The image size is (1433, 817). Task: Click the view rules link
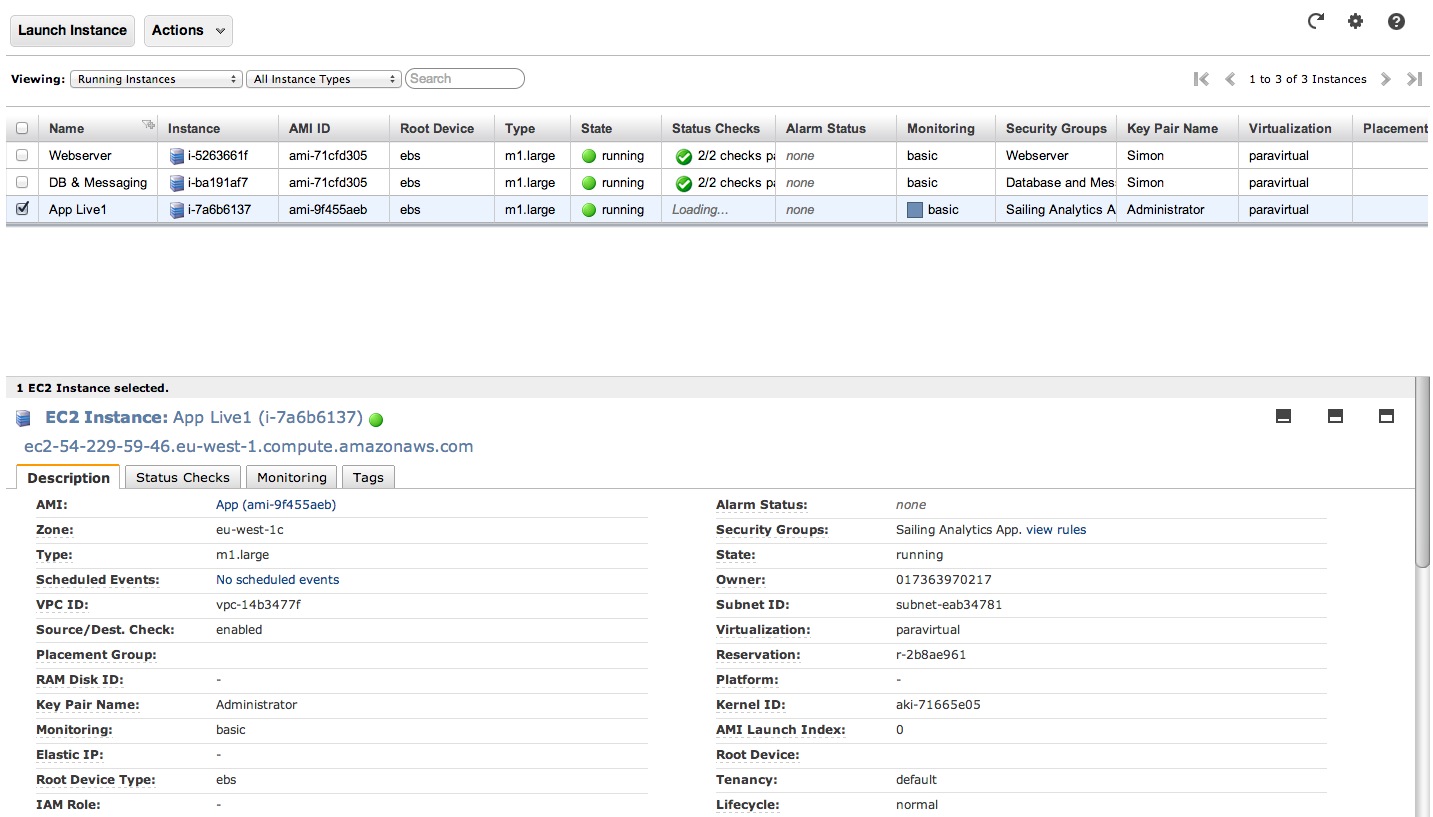coord(1056,530)
